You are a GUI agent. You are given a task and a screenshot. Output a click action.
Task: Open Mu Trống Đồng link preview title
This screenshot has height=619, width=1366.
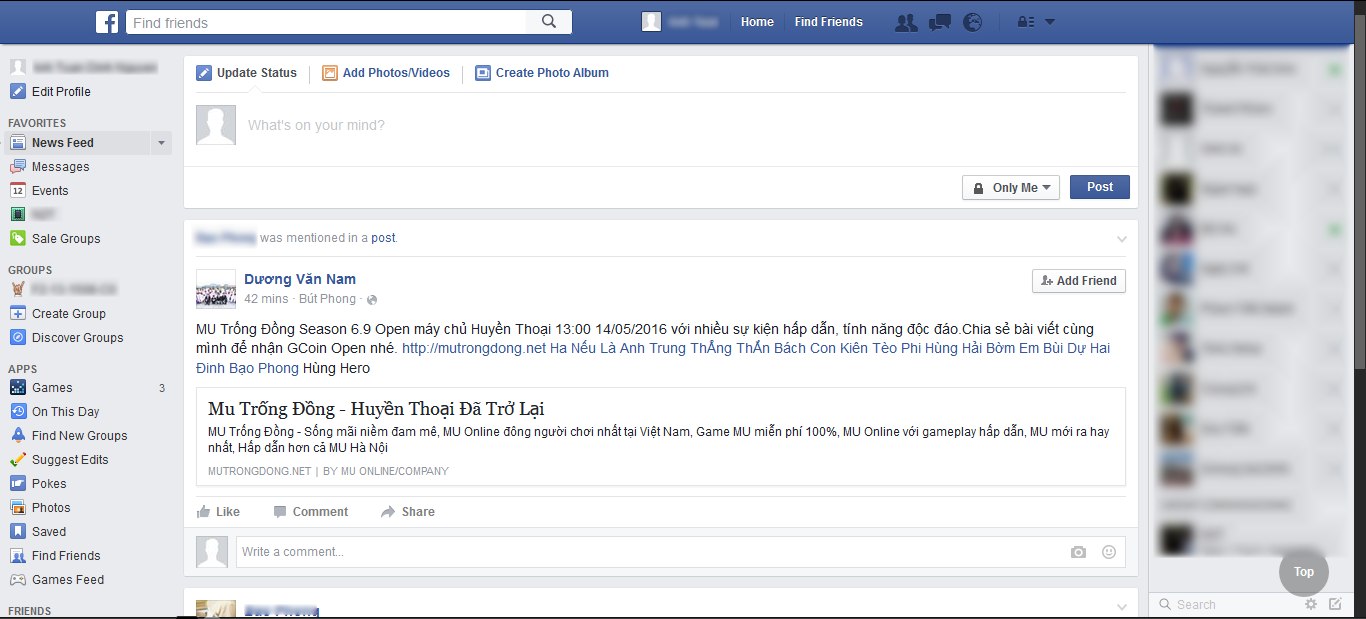(x=376, y=409)
